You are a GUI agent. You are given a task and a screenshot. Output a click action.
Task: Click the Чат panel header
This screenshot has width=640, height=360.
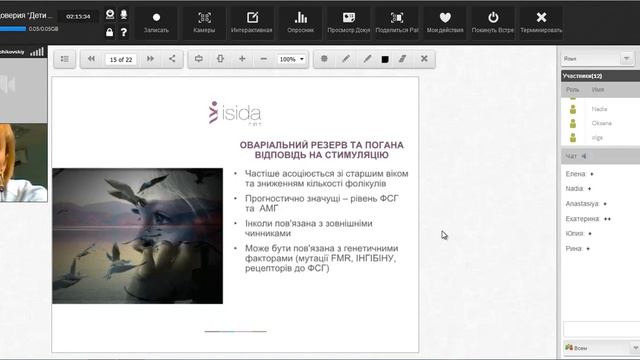tap(600, 156)
